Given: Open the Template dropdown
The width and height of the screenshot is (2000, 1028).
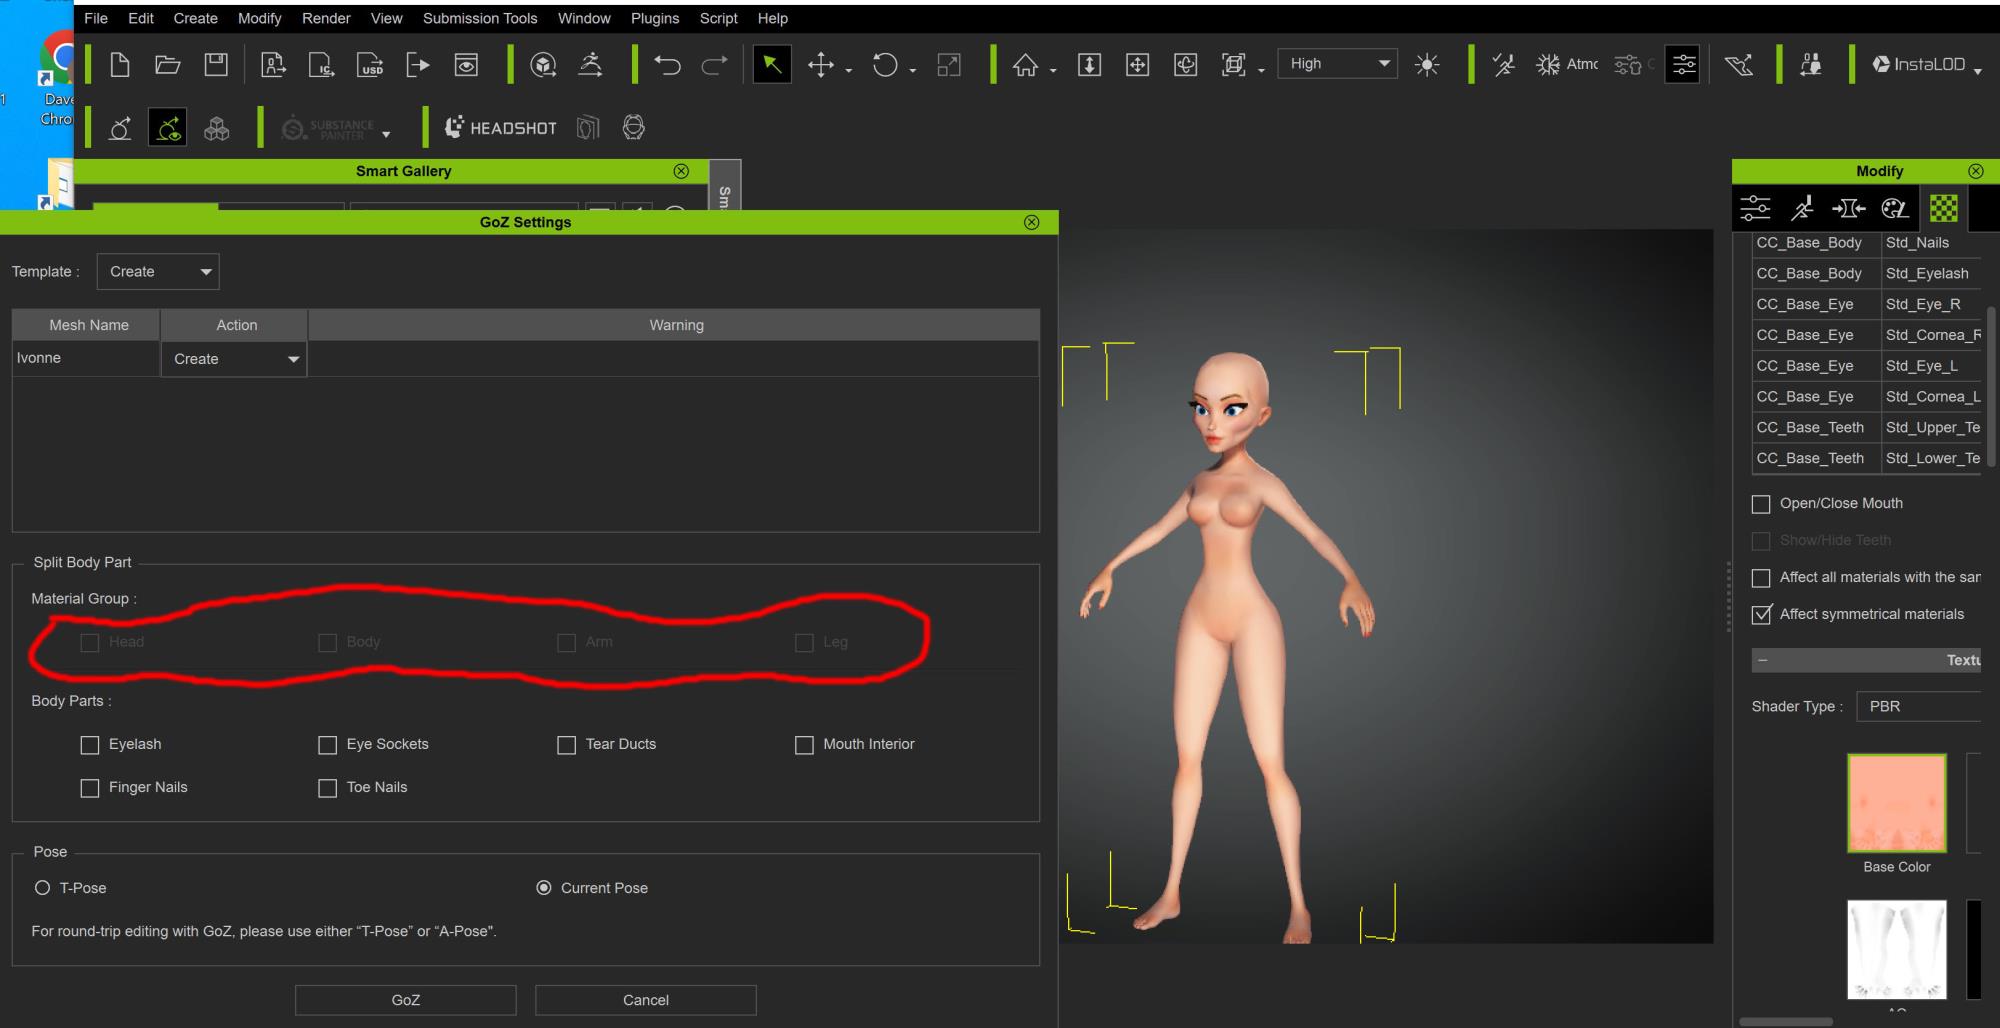Looking at the screenshot, I should click(x=158, y=272).
